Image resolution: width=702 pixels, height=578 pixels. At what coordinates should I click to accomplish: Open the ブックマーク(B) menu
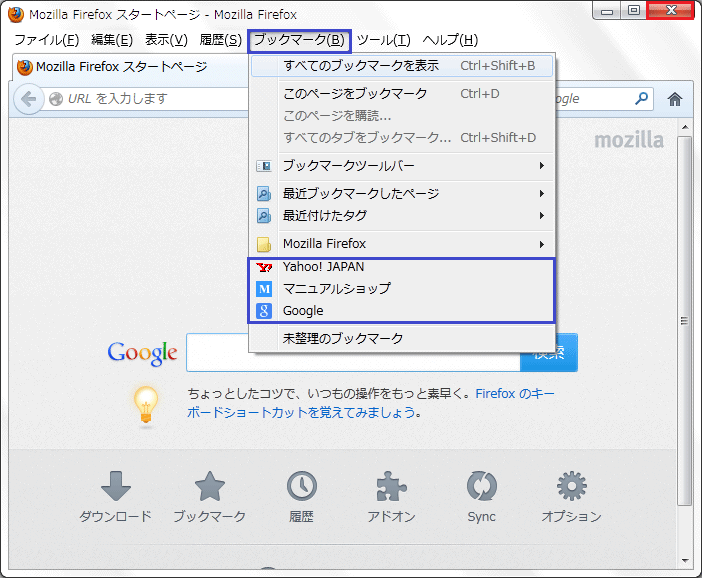click(300, 41)
